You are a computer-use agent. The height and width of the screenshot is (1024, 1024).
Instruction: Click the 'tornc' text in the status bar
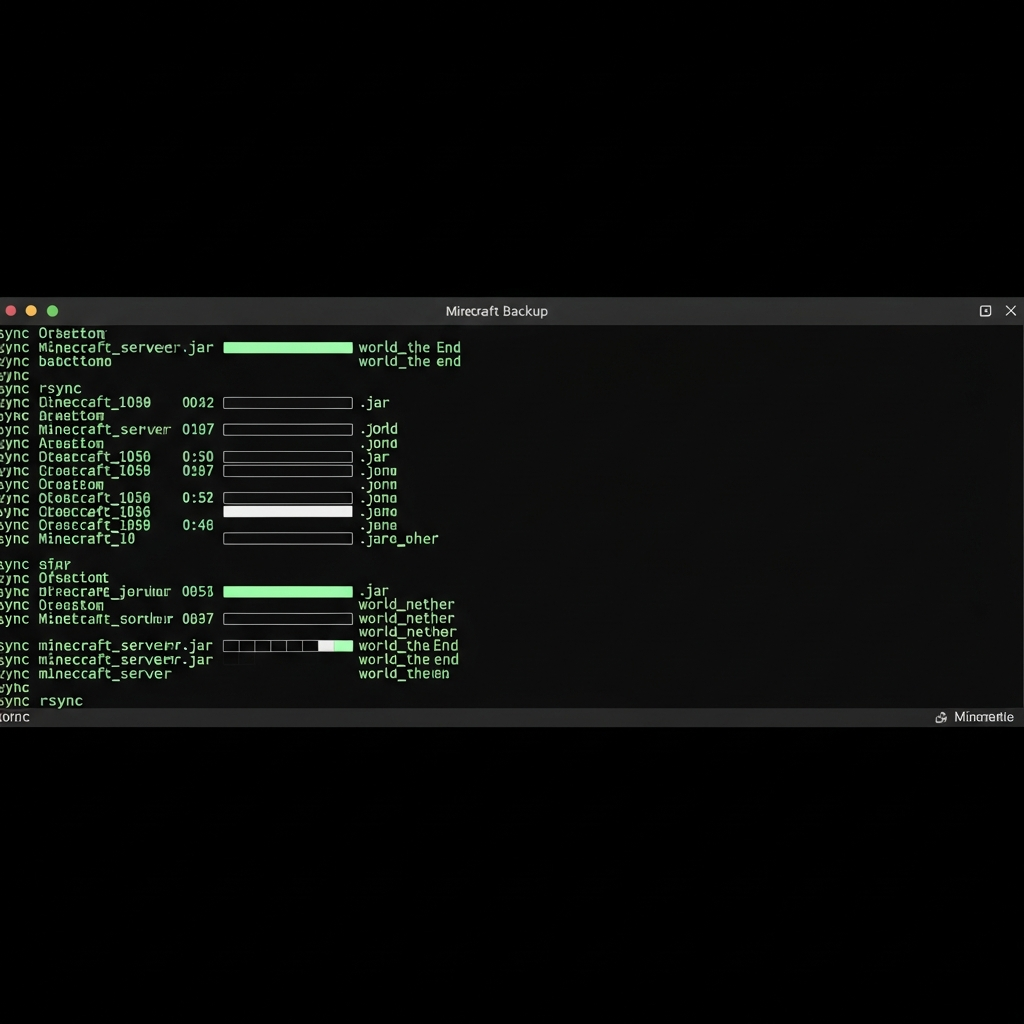point(14,717)
